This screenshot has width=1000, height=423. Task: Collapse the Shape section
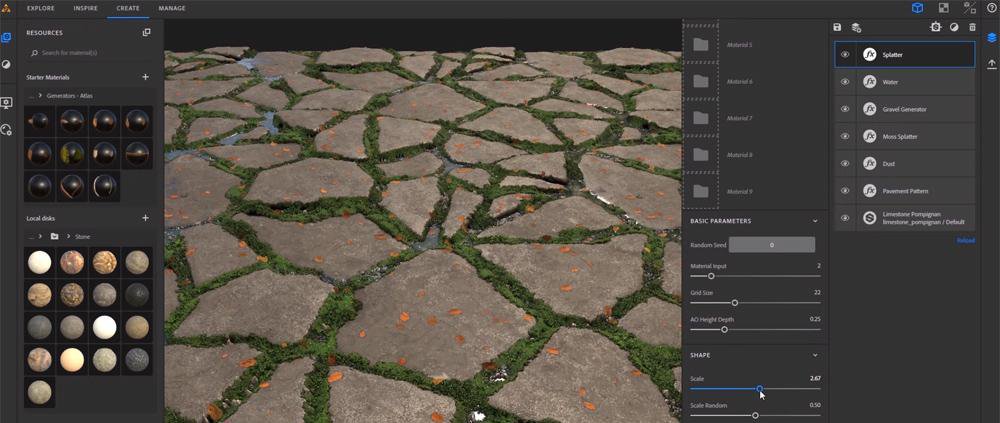click(815, 355)
